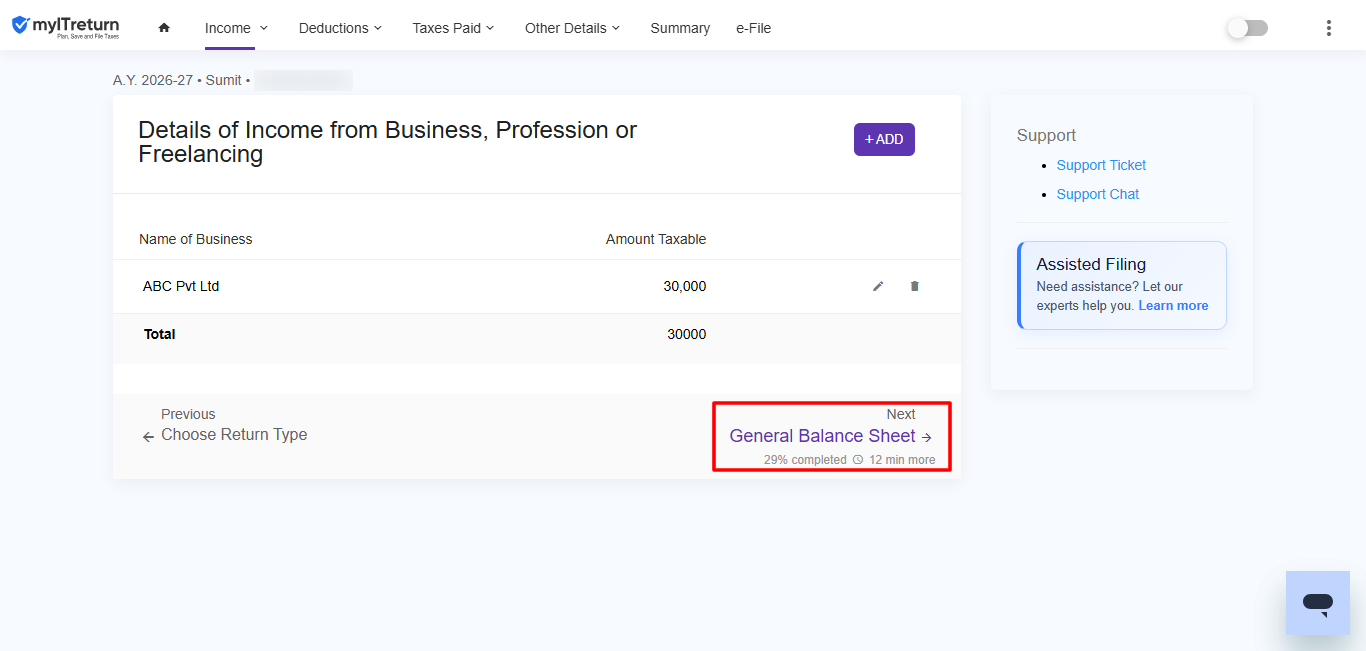The width and height of the screenshot is (1366, 651).
Task: Expand the Taxes Paid dropdown menu
Action: [453, 28]
